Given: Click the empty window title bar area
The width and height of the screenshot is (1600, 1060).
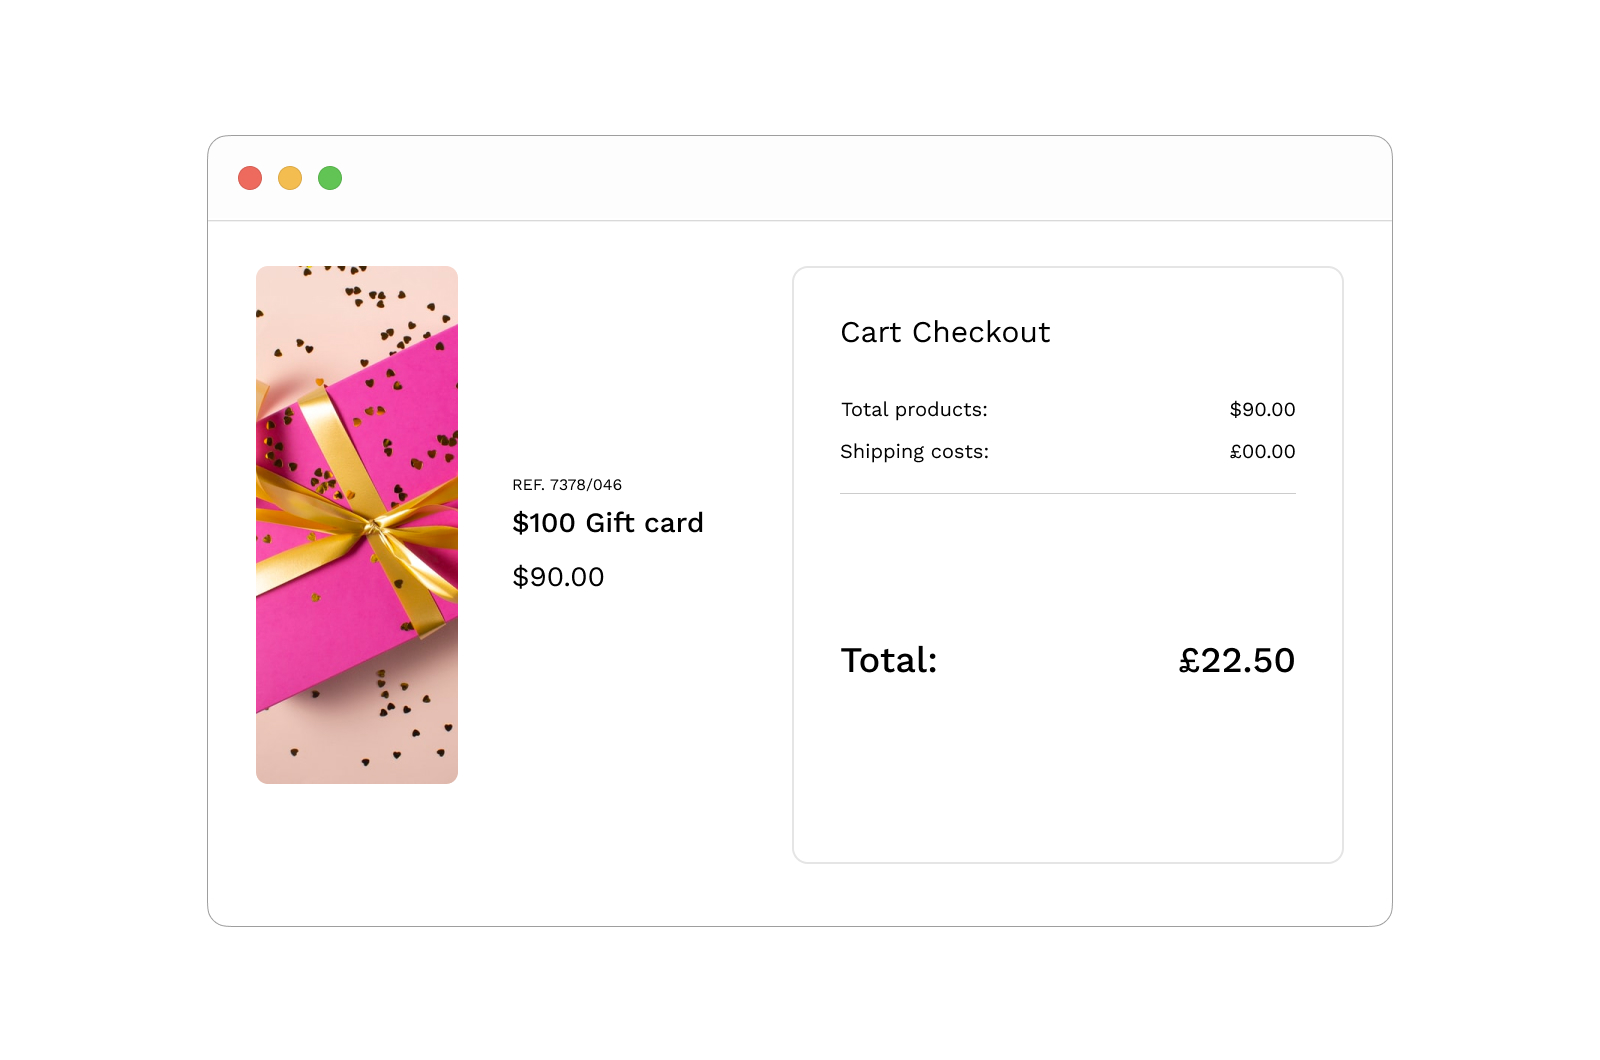Looking at the screenshot, I should coord(800,178).
